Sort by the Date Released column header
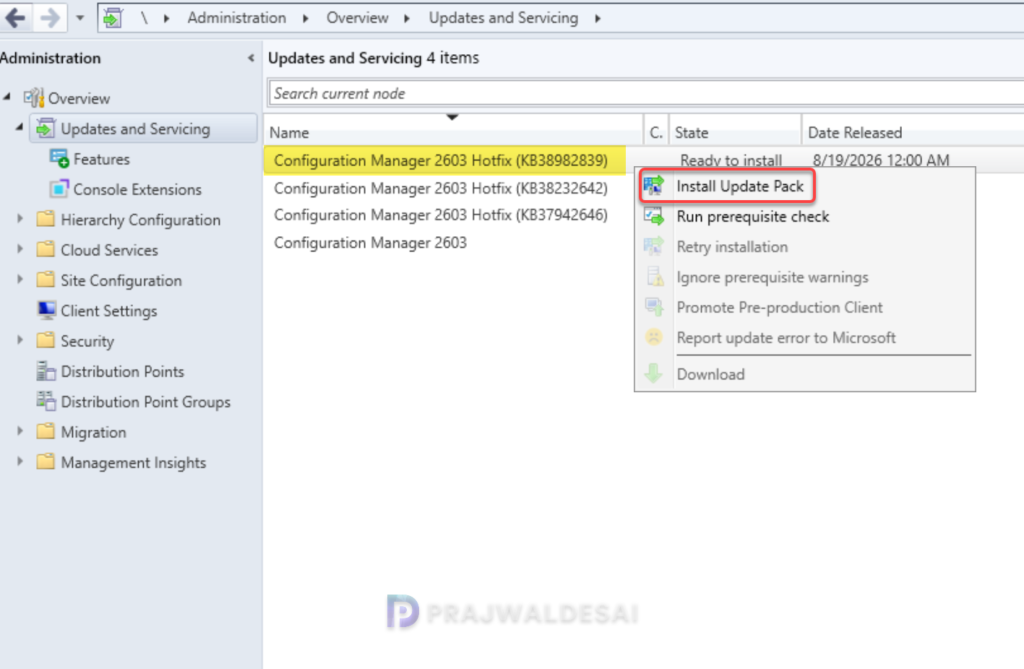The width and height of the screenshot is (1024, 669). (x=913, y=132)
